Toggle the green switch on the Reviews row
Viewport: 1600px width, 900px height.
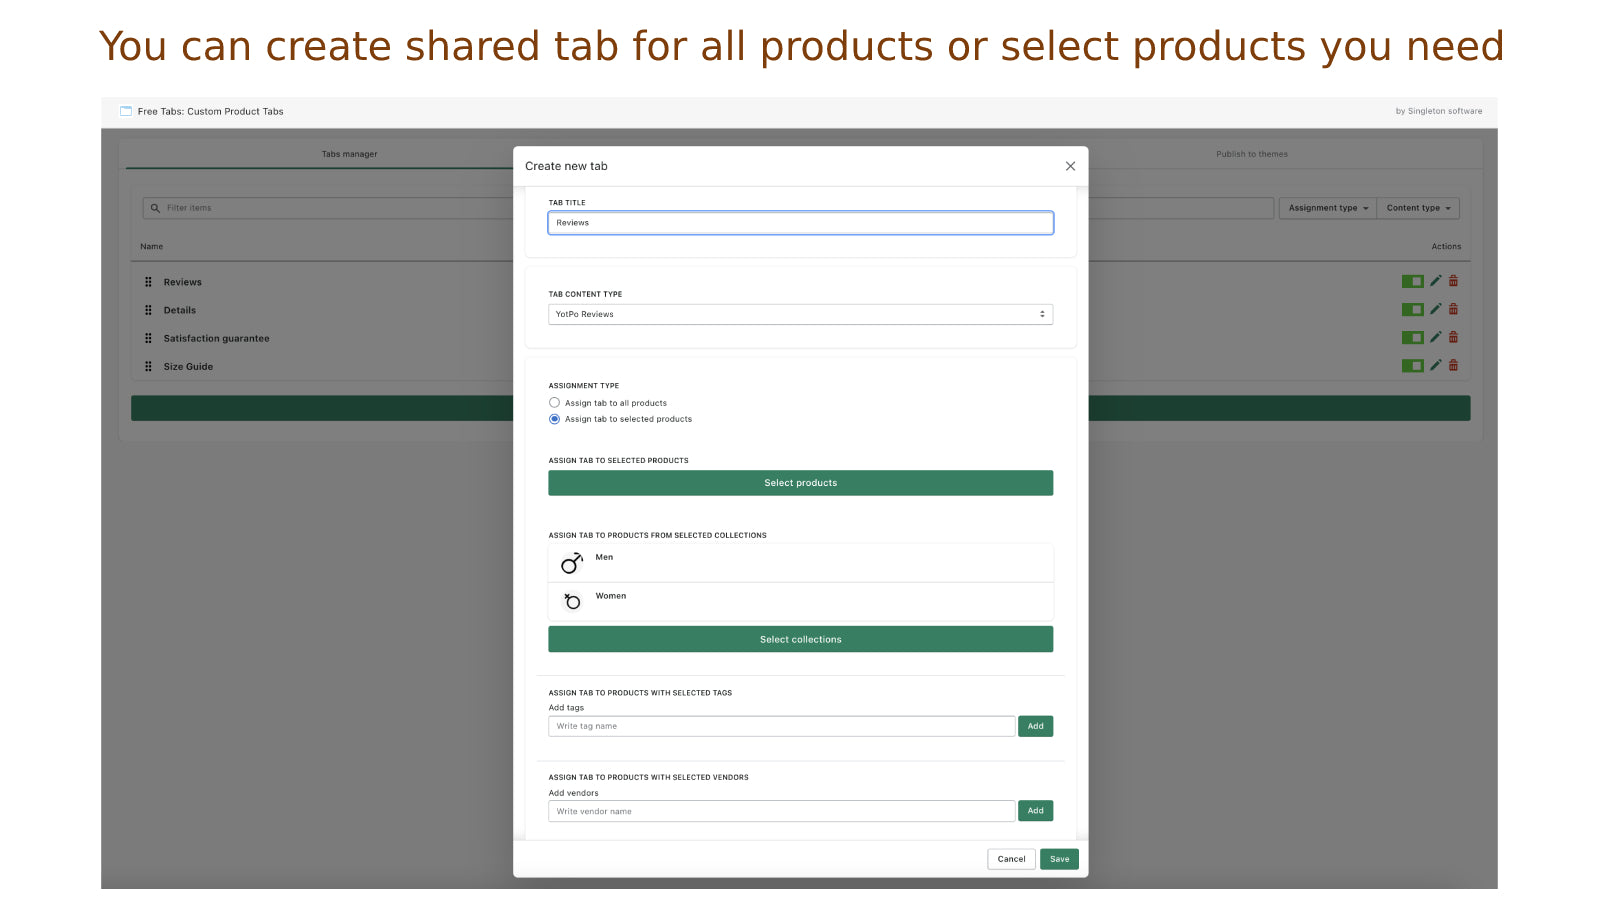pyautogui.click(x=1413, y=281)
